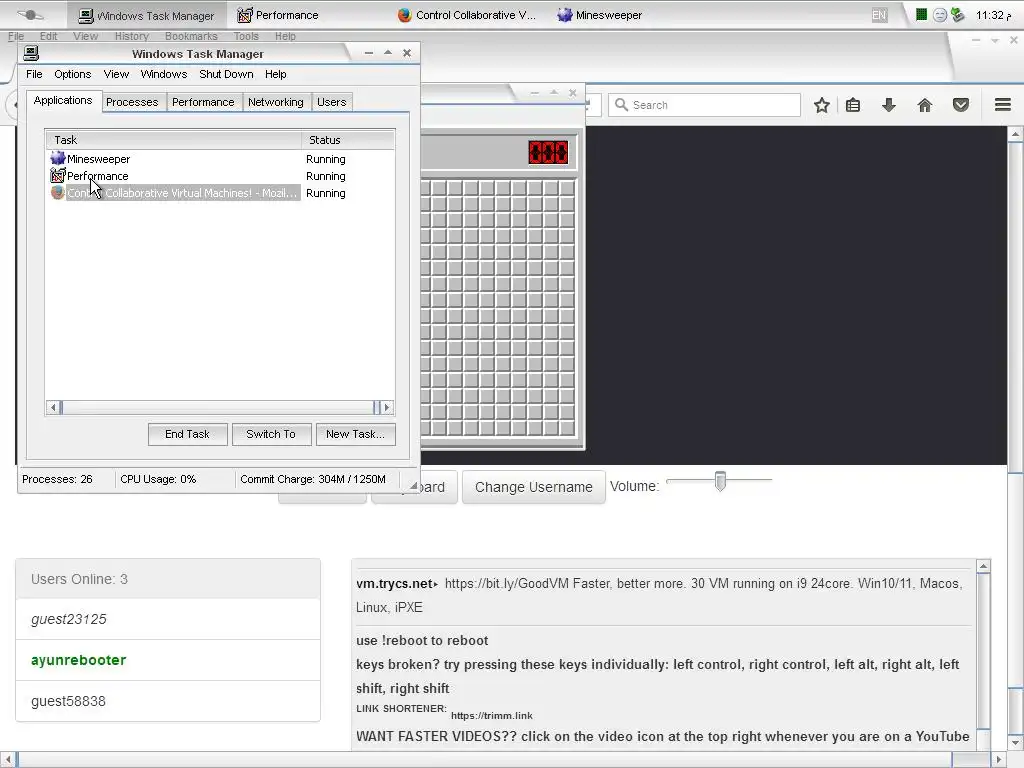1024x768 pixels.
Task: Switch to the Processes tab
Action: coord(133,102)
